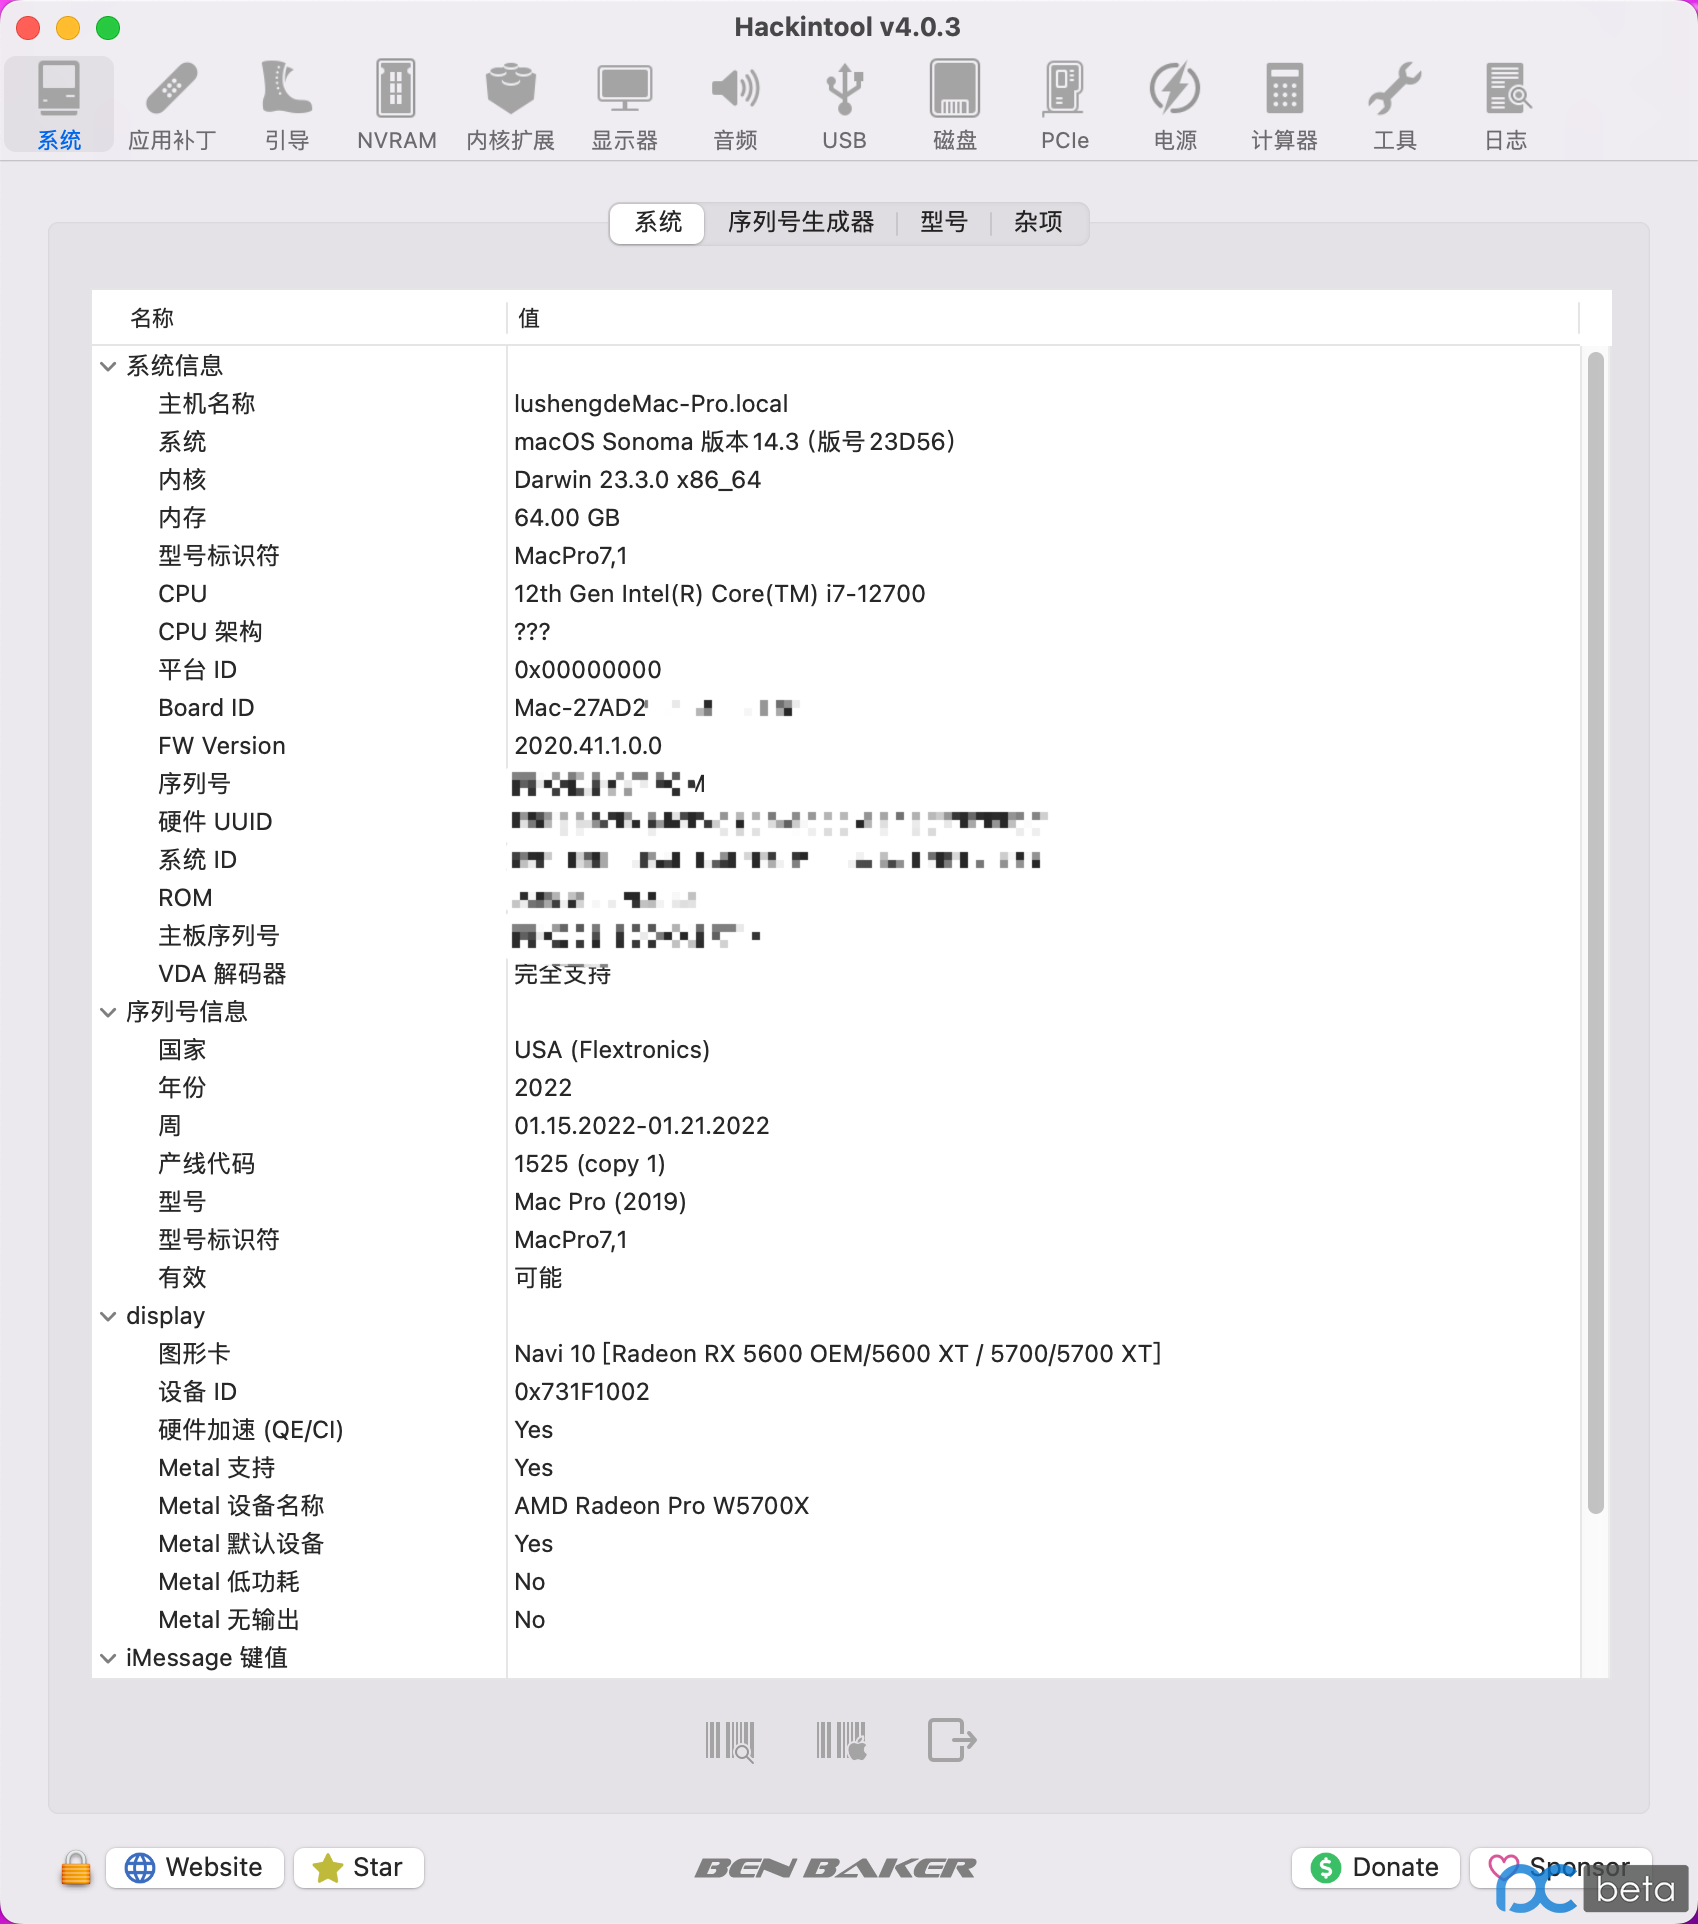Open the PCIe toolbar section
The width and height of the screenshot is (1698, 1924).
click(x=1065, y=106)
